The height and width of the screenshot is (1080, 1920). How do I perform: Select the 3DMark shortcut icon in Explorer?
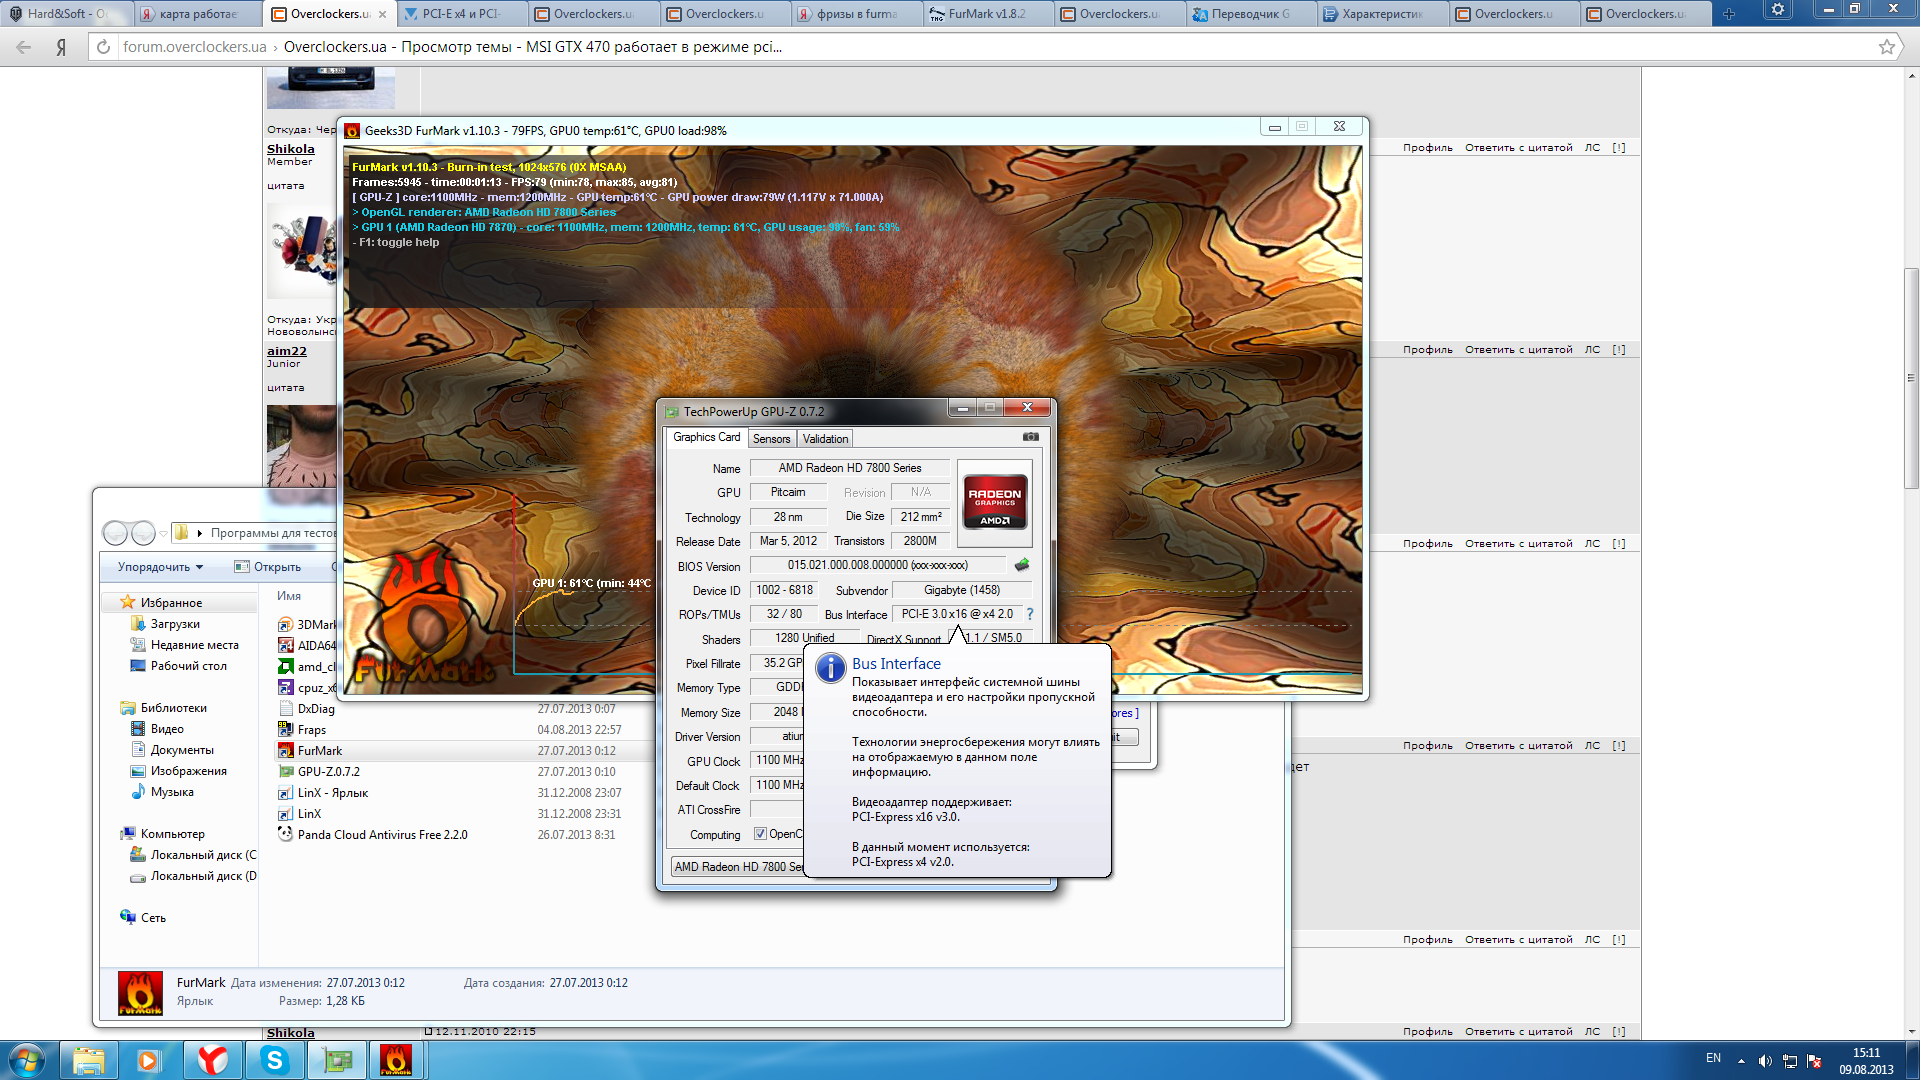(x=286, y=625)
